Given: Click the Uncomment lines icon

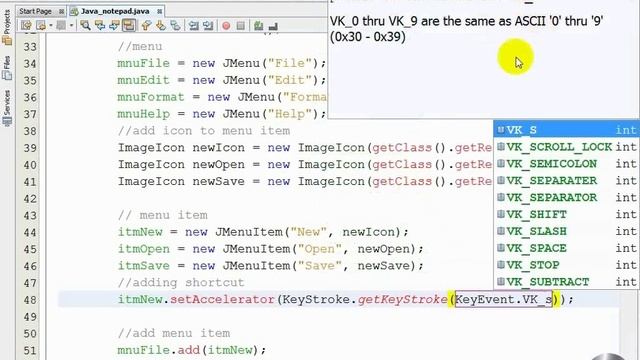Looking at the screenshot, I should click(273, 26).
